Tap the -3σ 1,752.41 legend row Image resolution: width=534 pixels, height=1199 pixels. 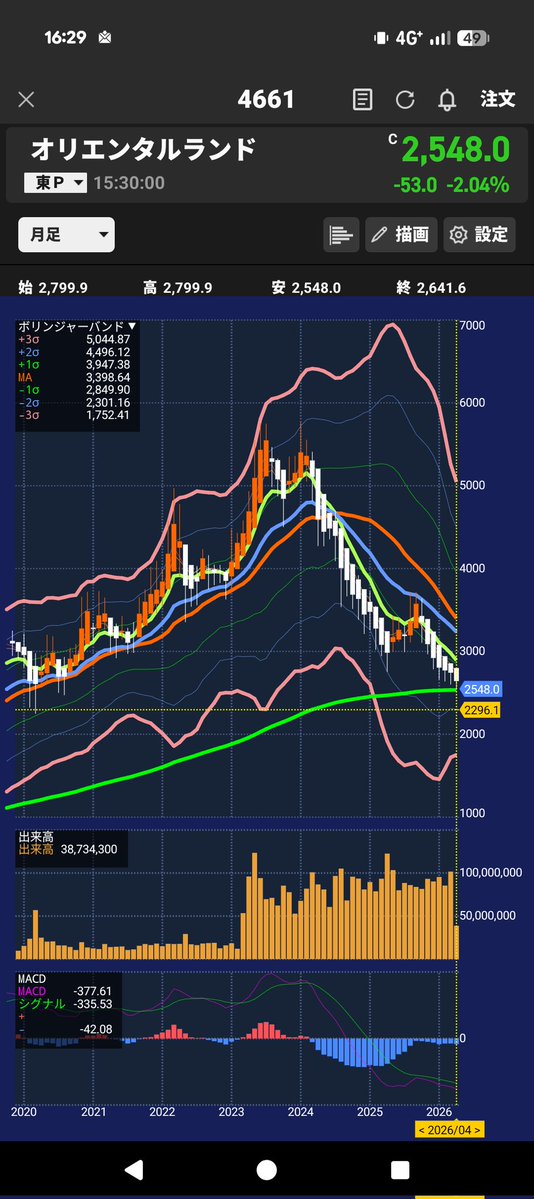pos(74,416)
